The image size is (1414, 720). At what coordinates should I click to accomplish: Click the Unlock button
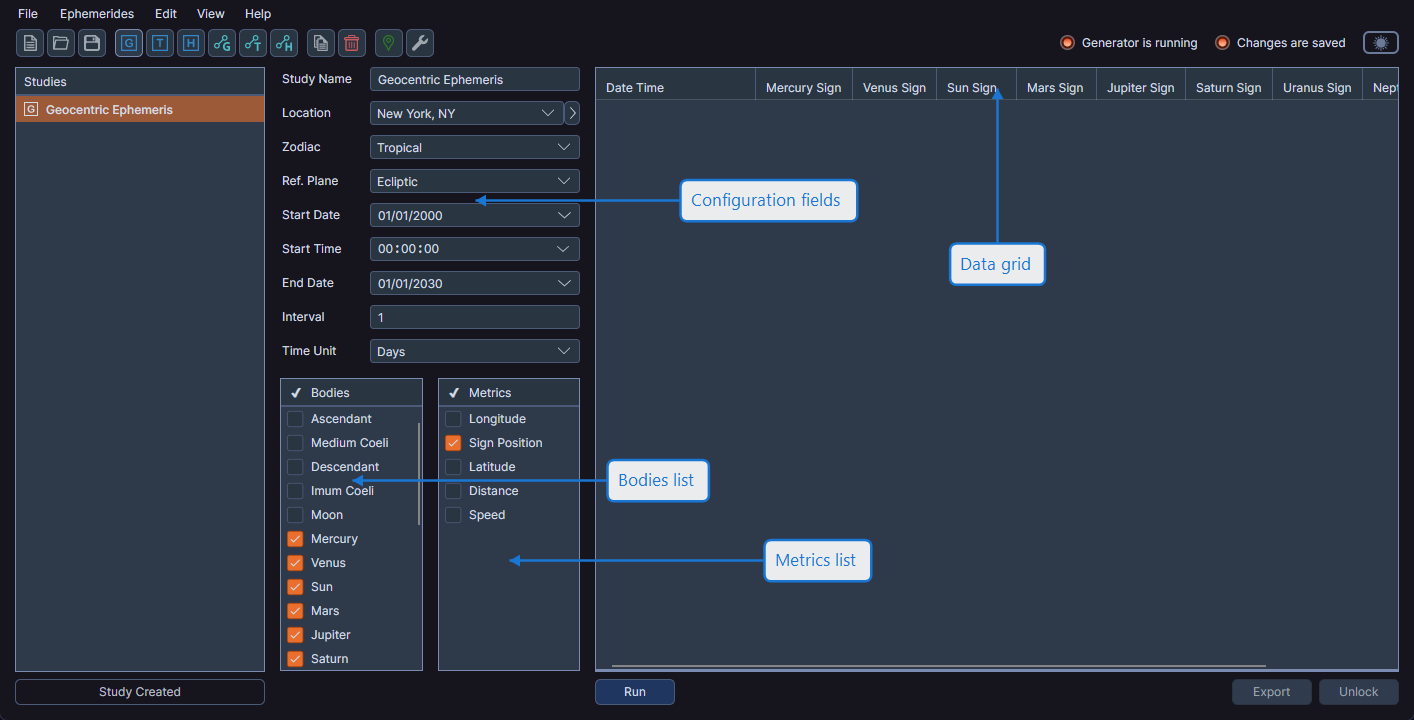tap(1357, 691)
